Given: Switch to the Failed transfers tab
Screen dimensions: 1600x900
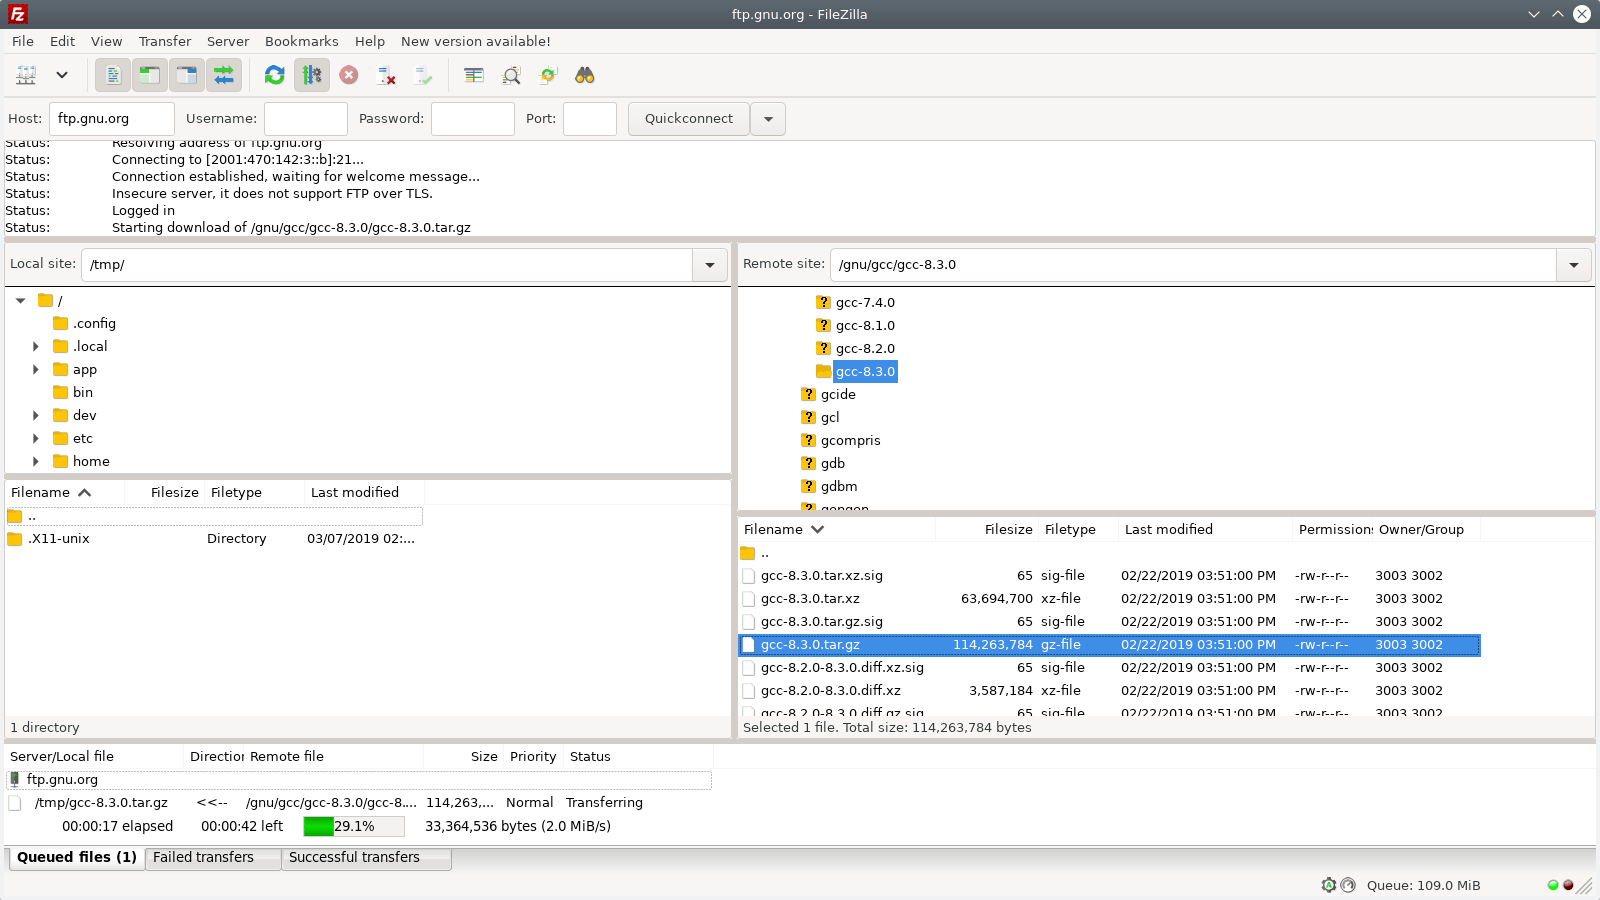Looking at the screenshot, I should [x=212, y=857].
